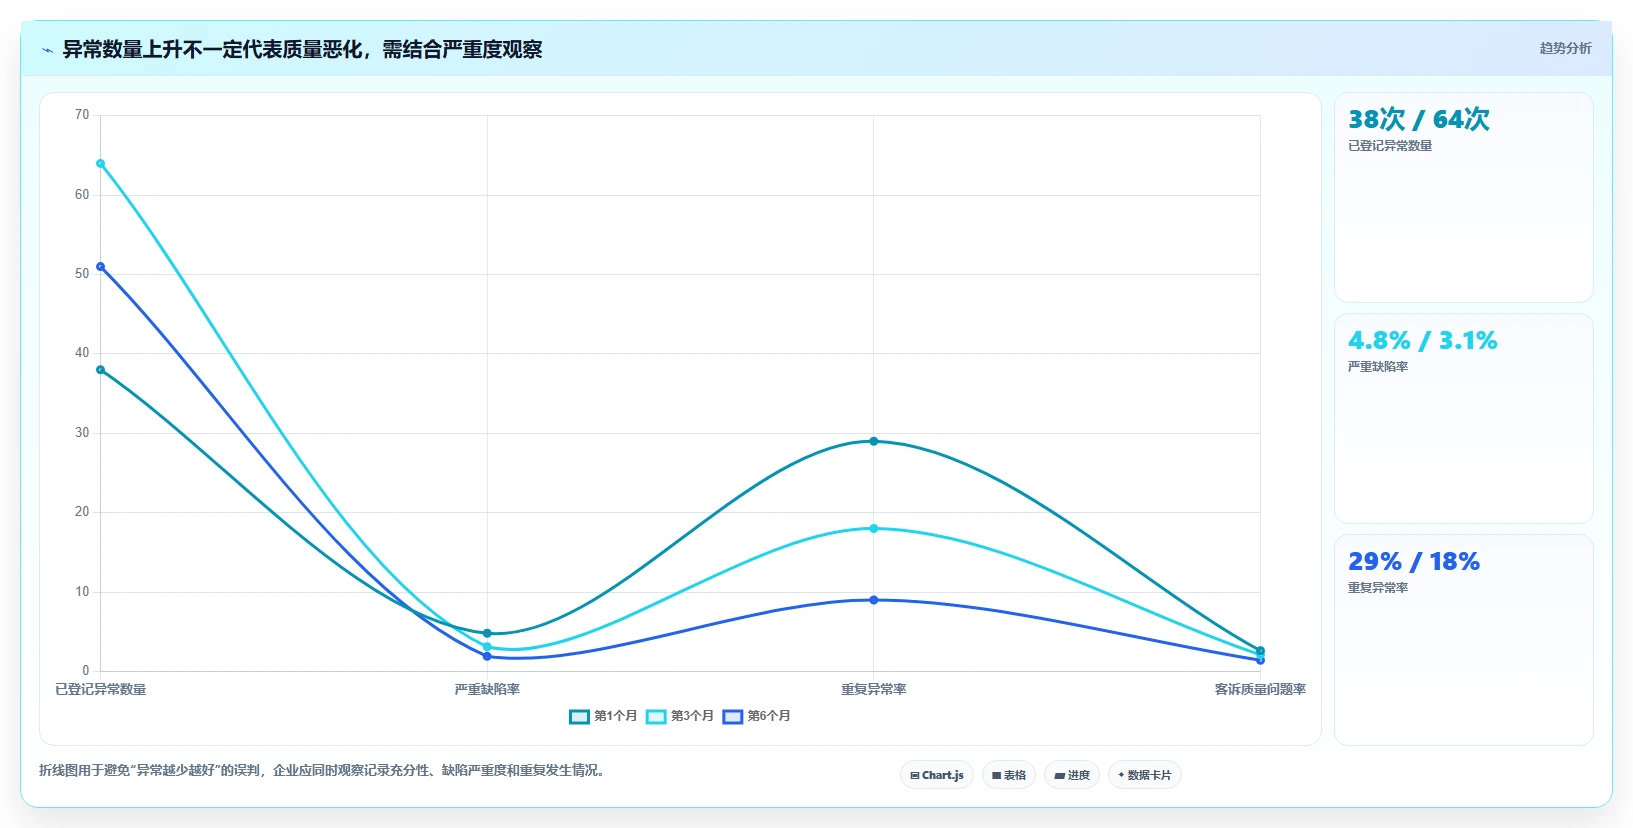This screenshot has width=1633, height=828.
Task: Click the 重复异常率 x-axis label
Action: click(874, 689)
